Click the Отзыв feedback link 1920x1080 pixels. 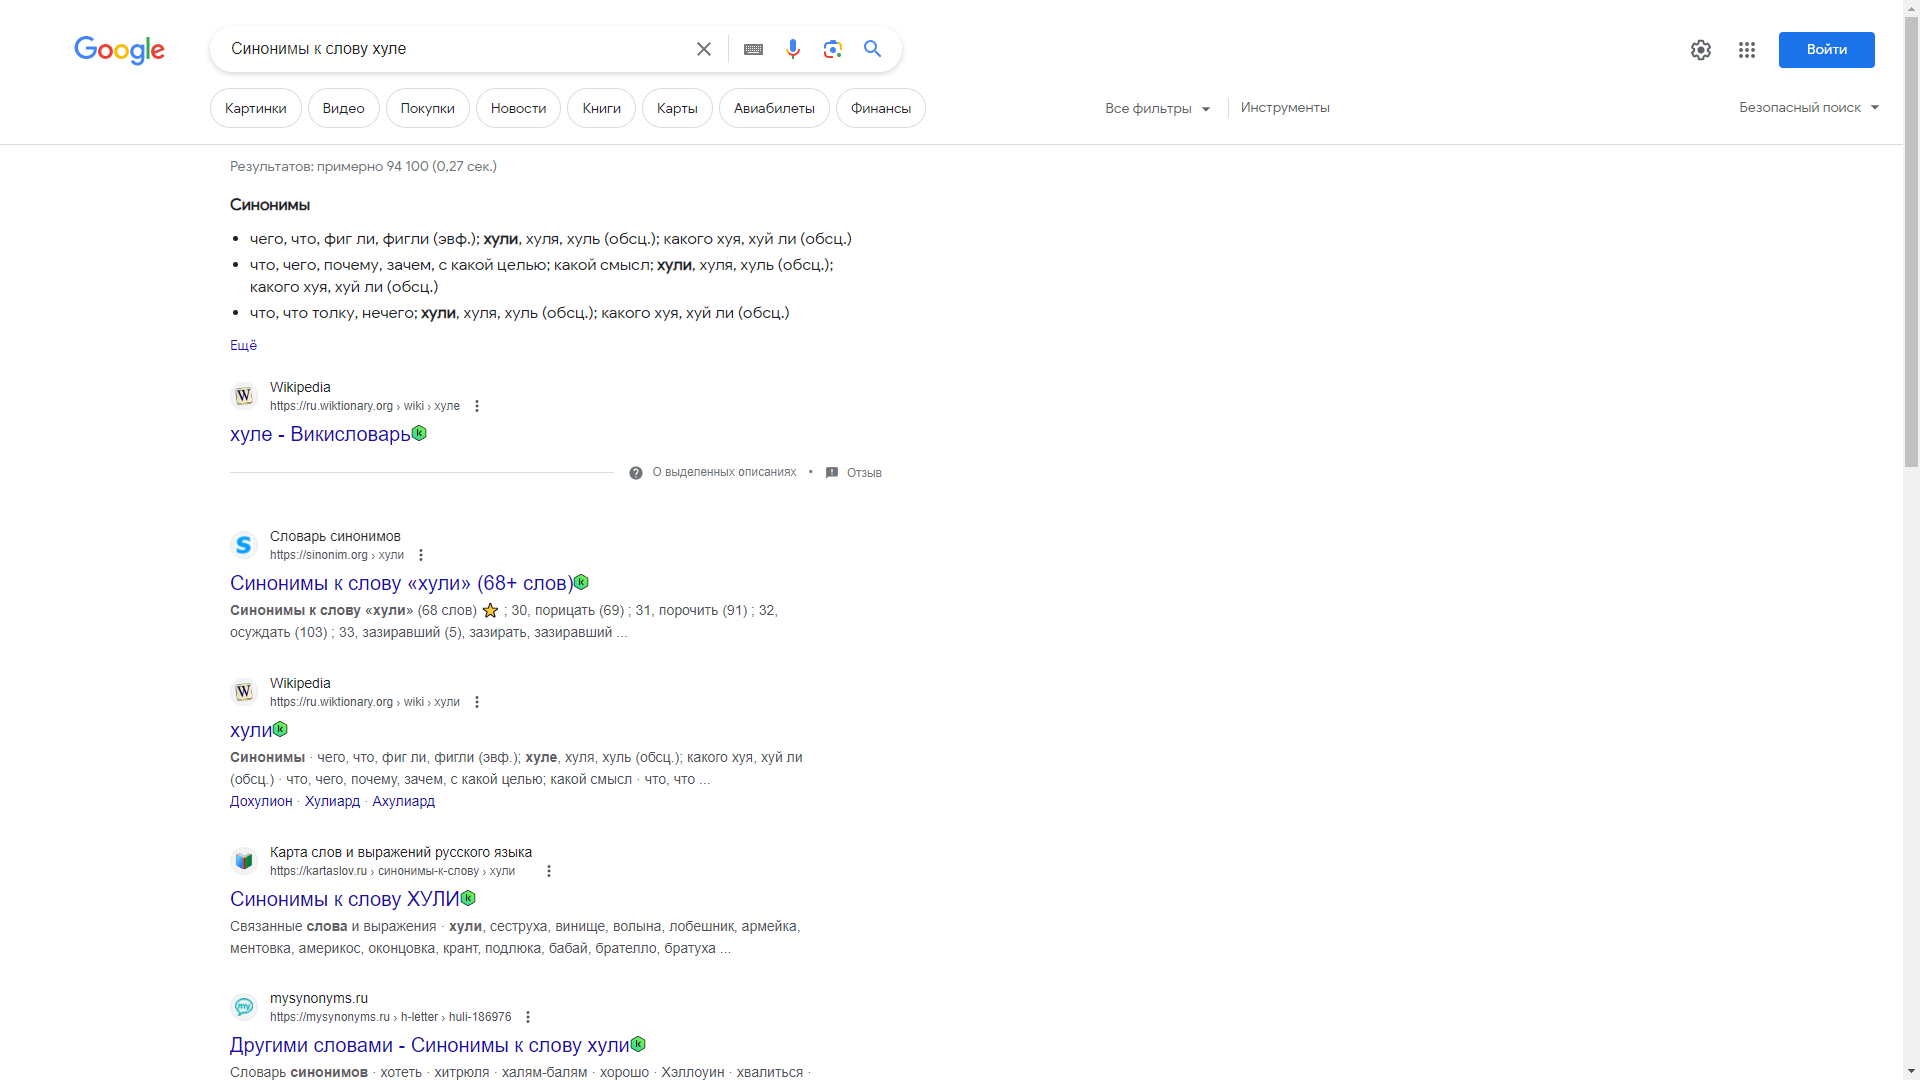pyautogui.click(x=864, y=473)
